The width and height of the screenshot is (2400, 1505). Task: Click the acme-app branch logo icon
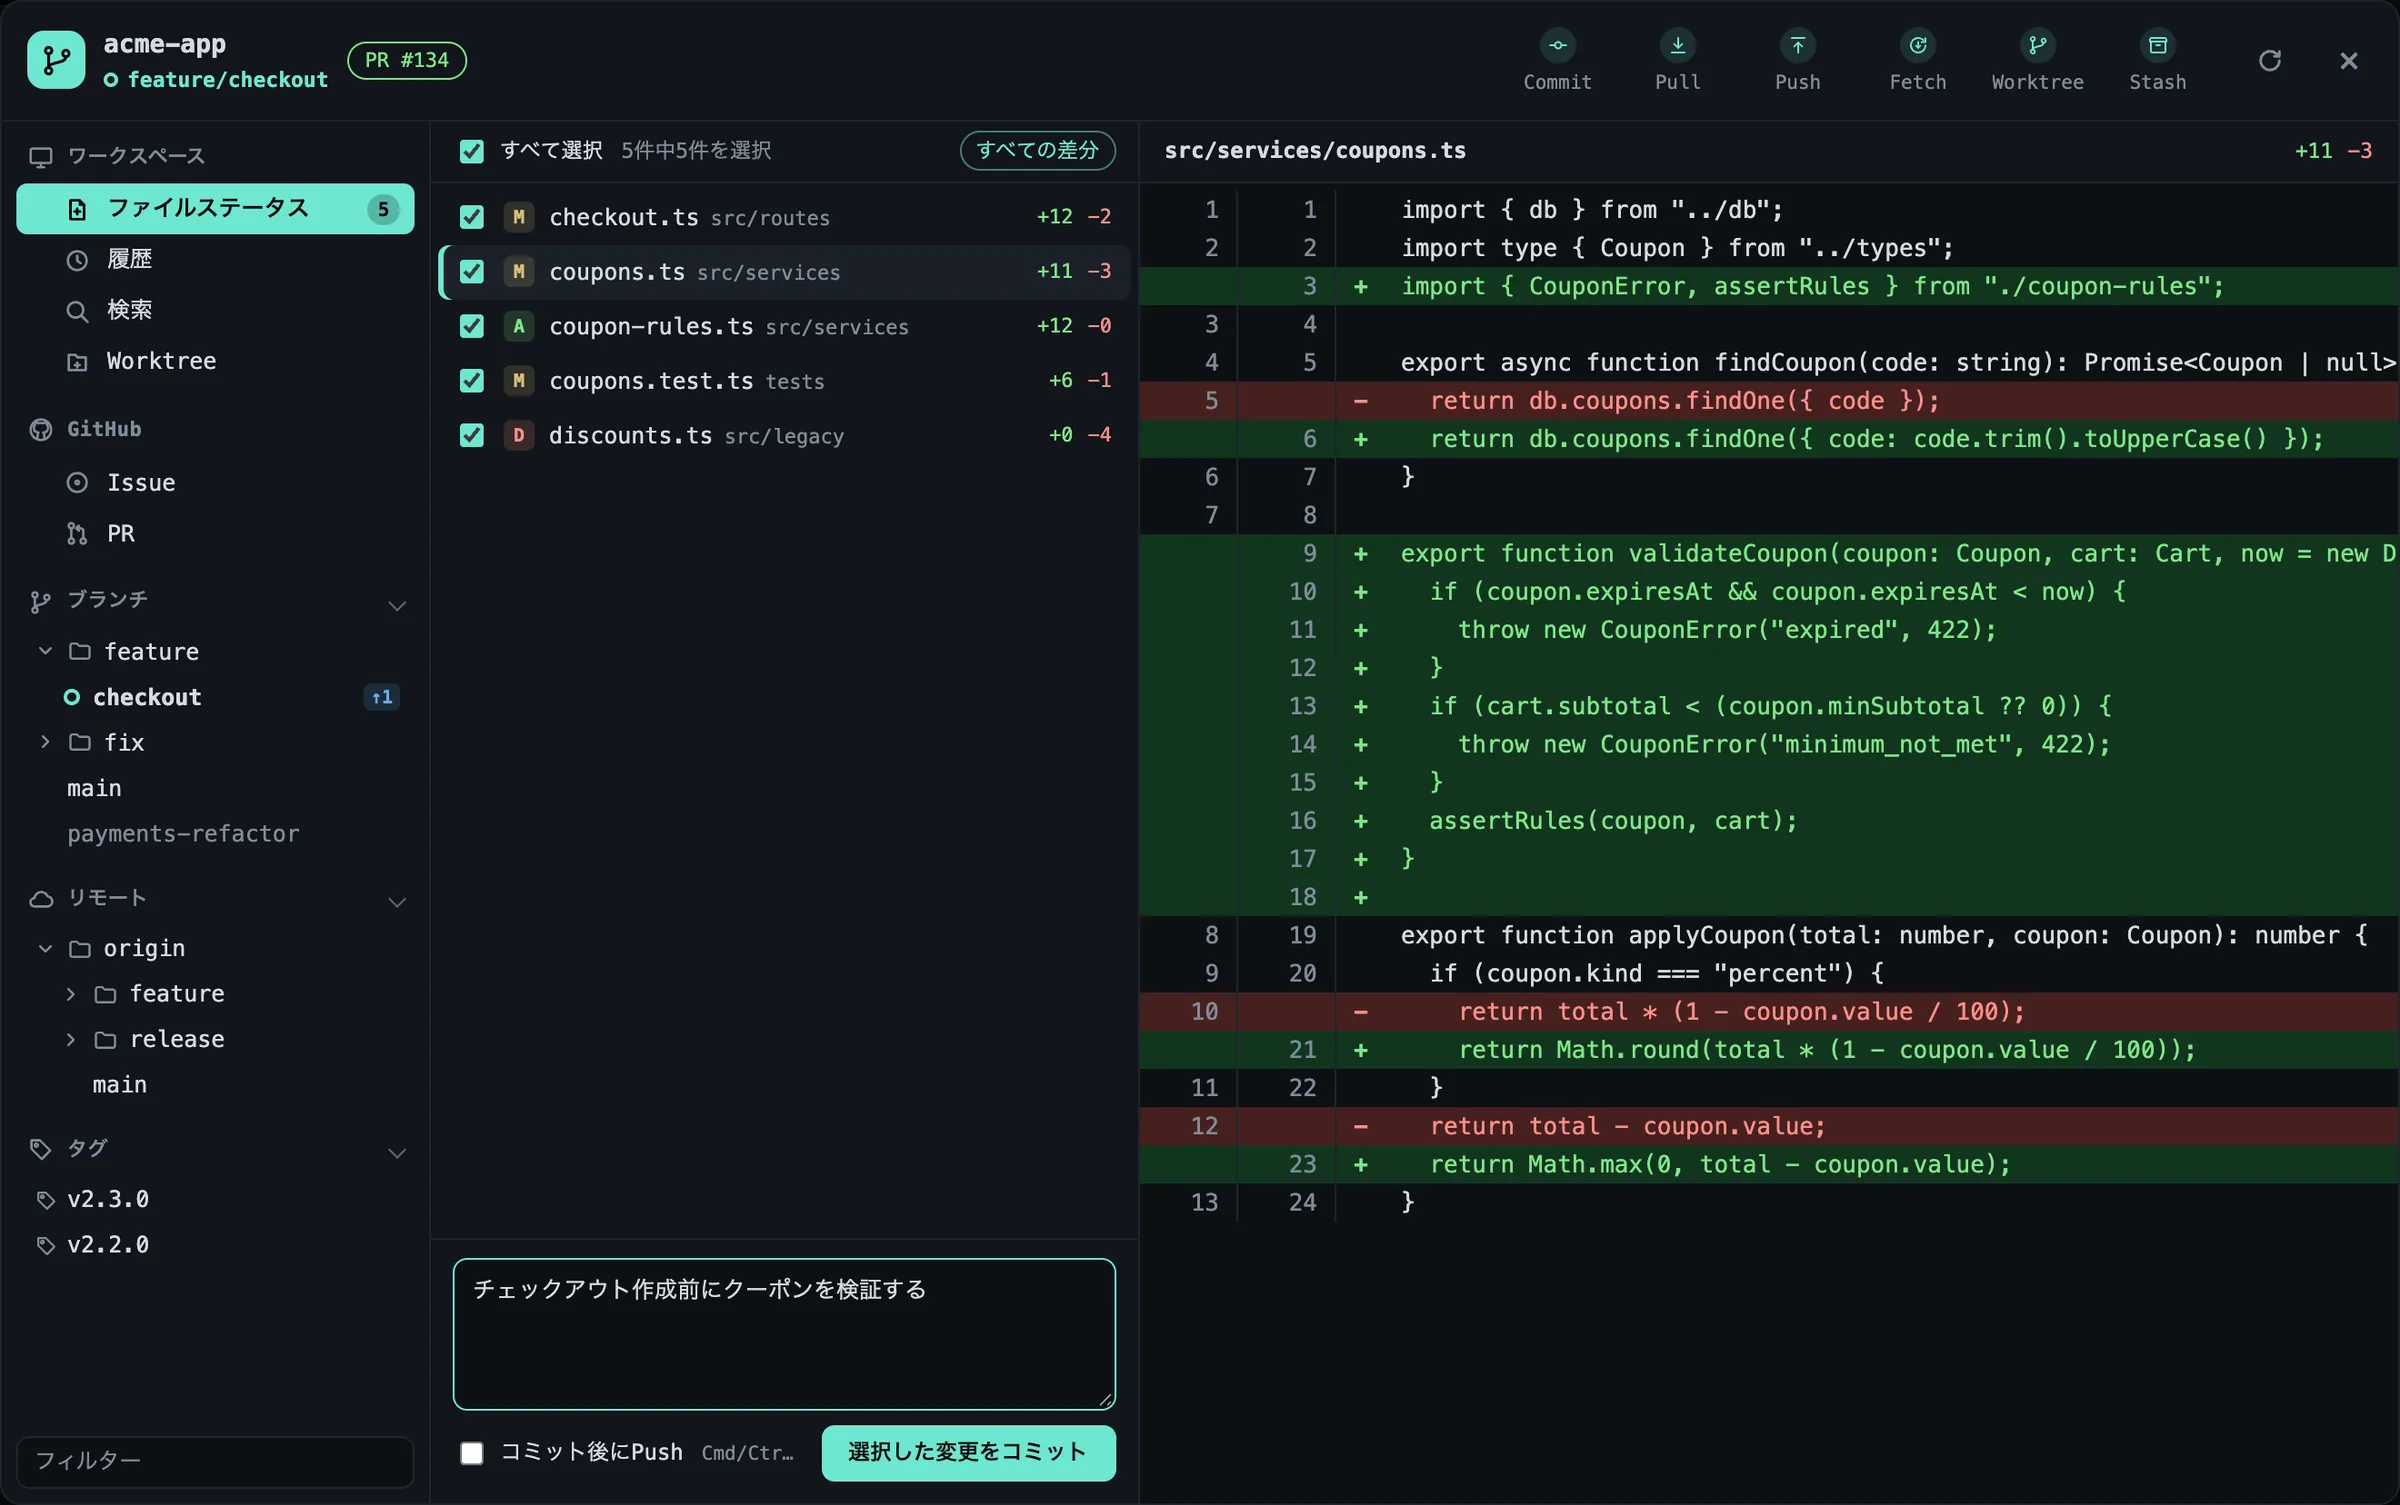[x=56, y=60]
